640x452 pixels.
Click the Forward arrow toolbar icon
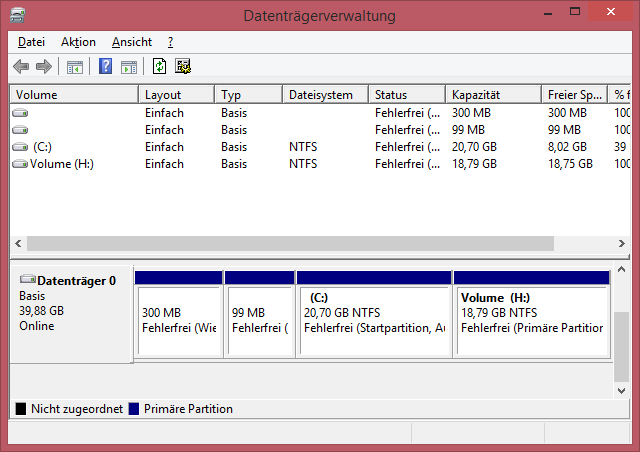tap(44, 66)
